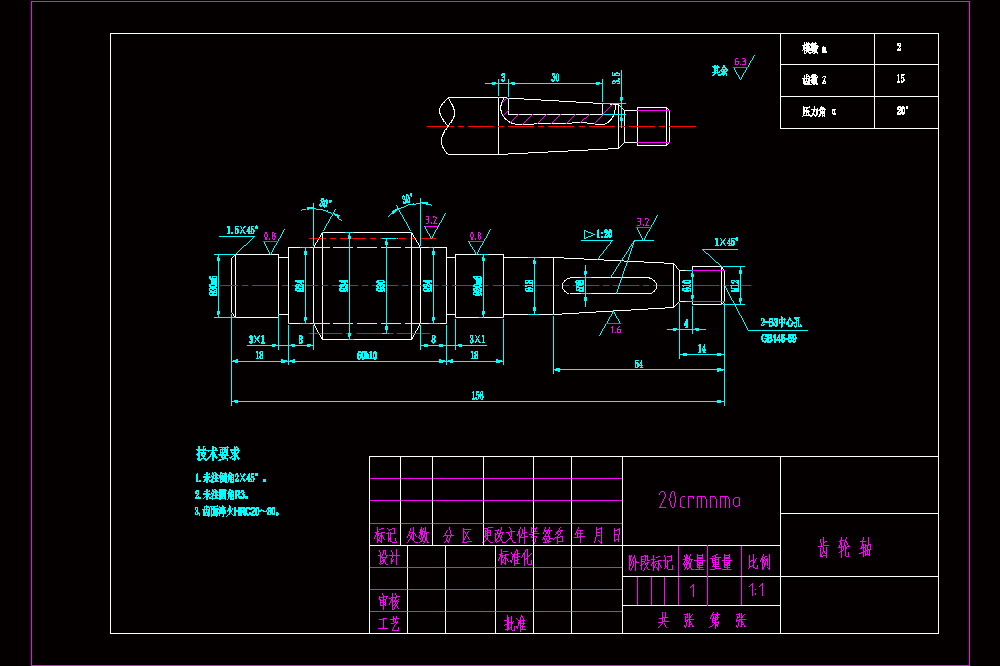Select technical note 3 mentioning HRC20~80
1000x666 pixels.
pos(237,511)
